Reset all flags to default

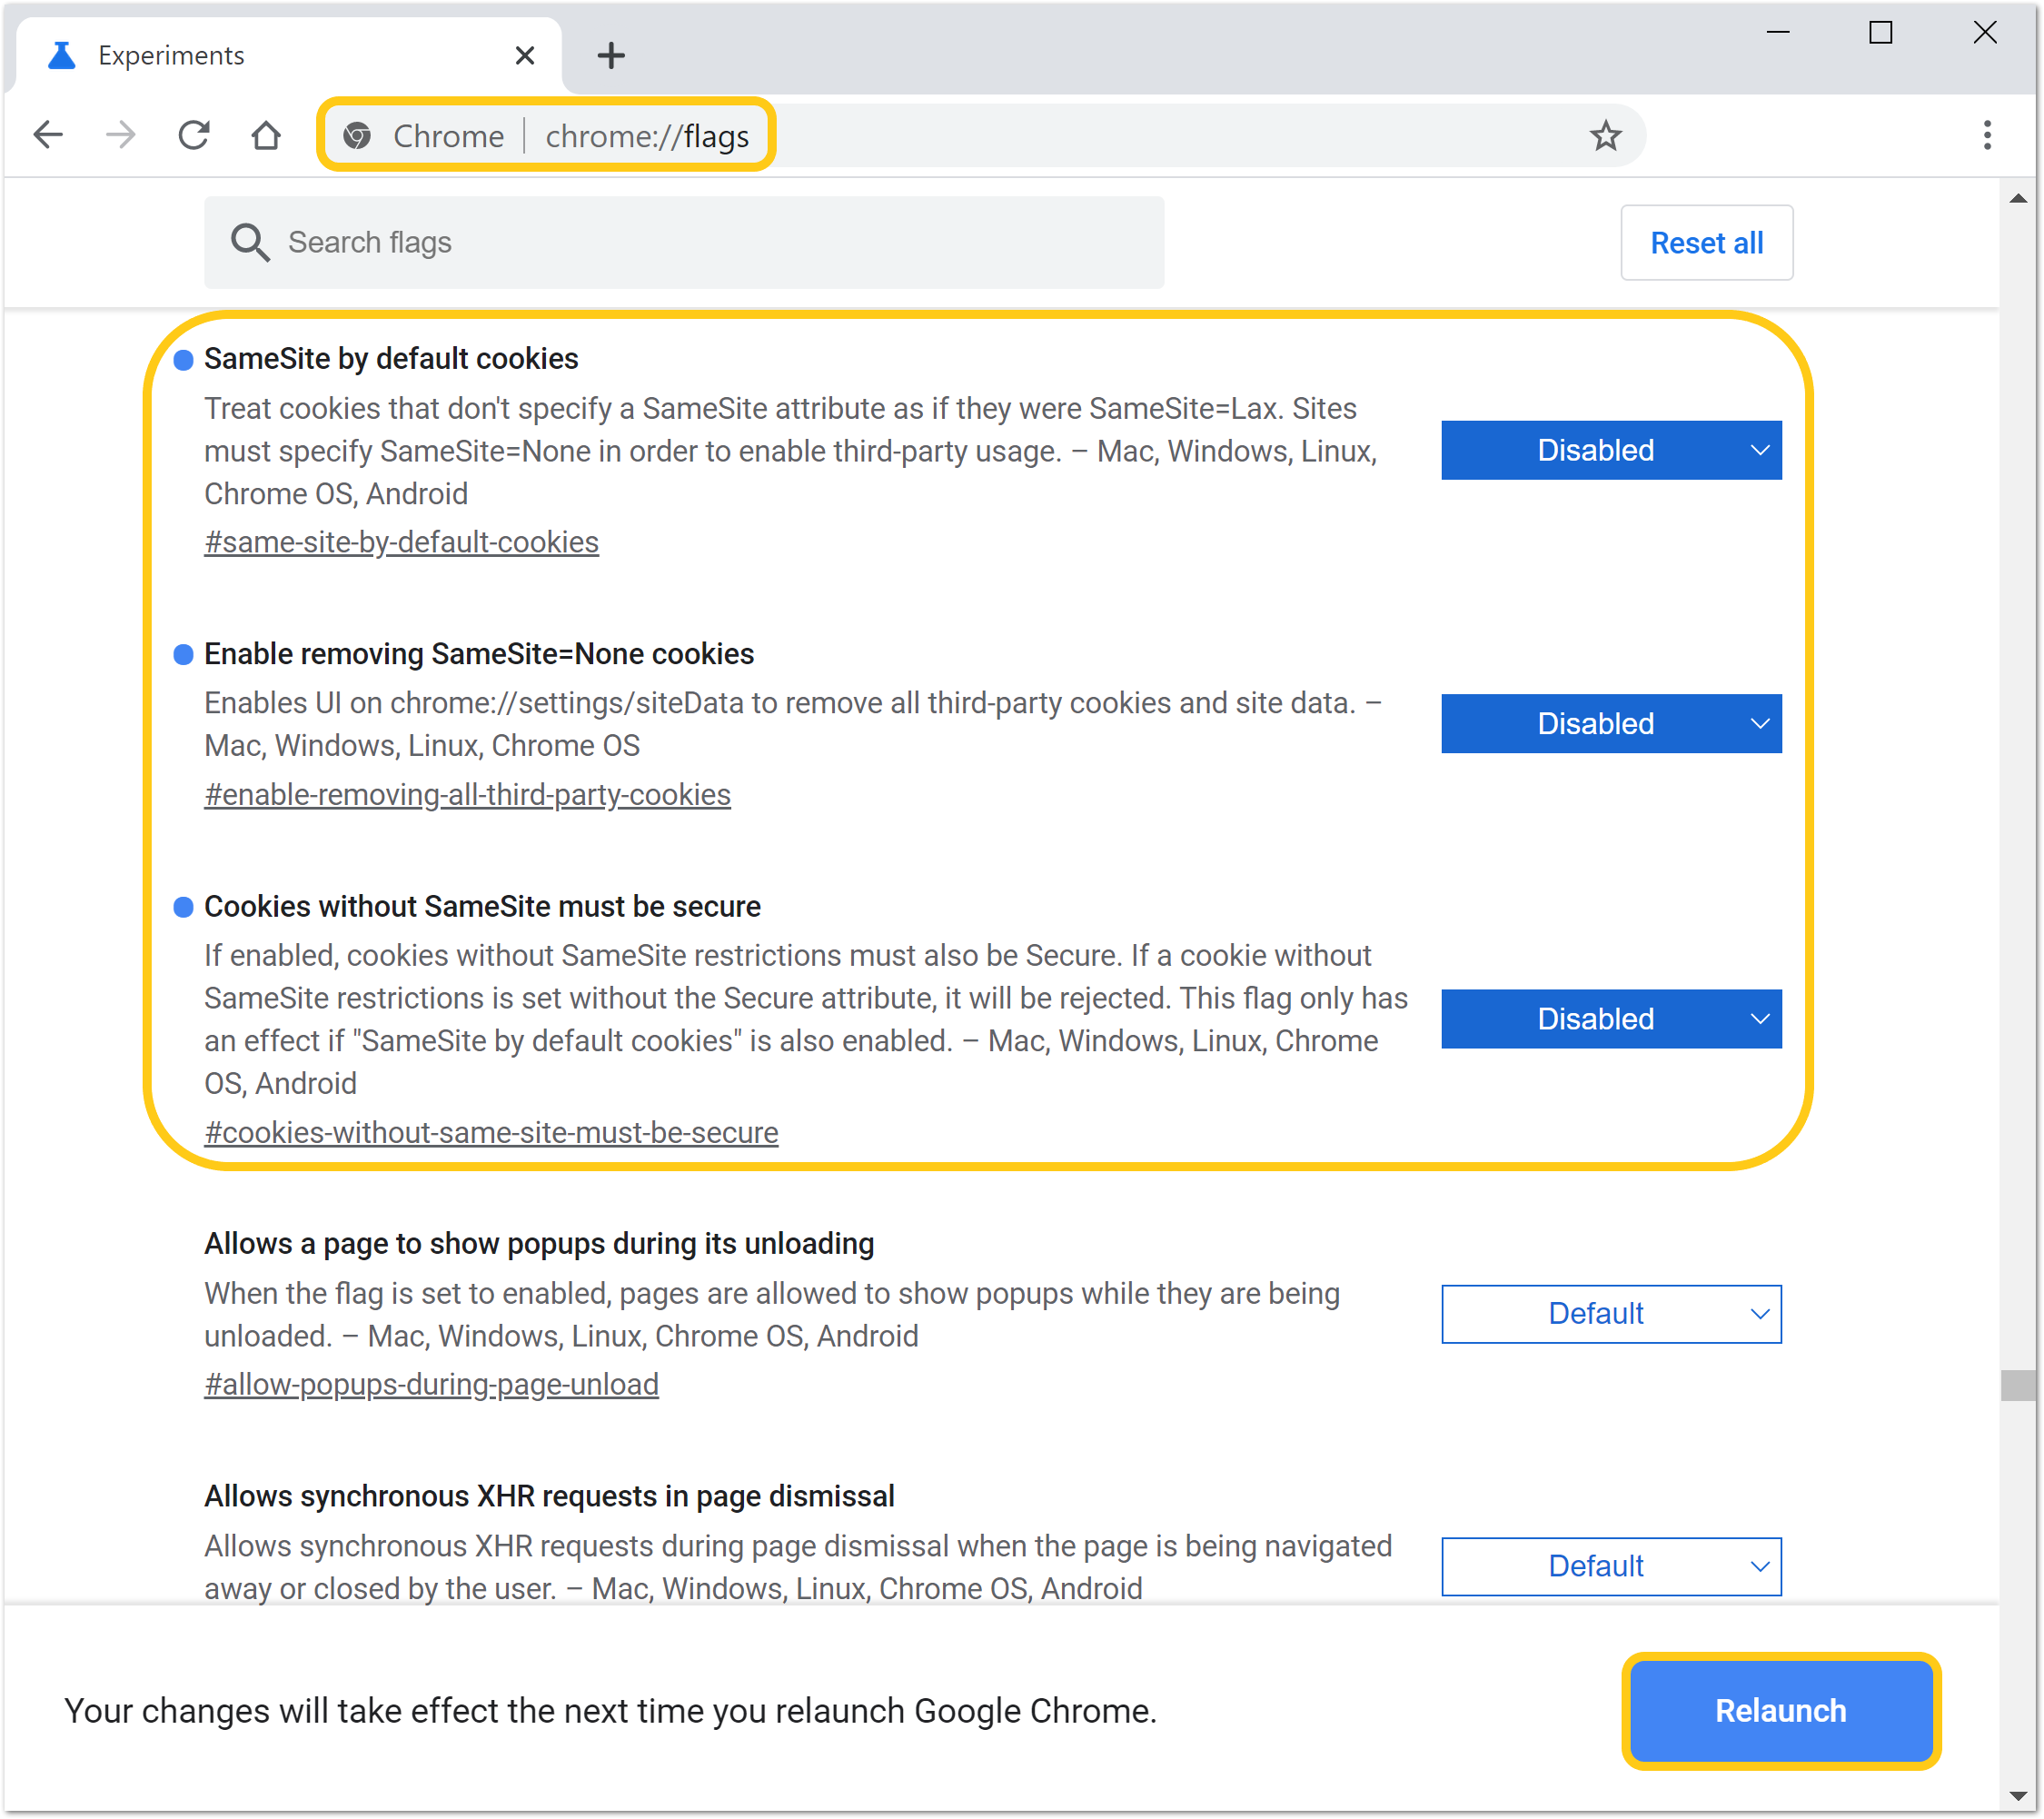click(x=1706, y=242)
